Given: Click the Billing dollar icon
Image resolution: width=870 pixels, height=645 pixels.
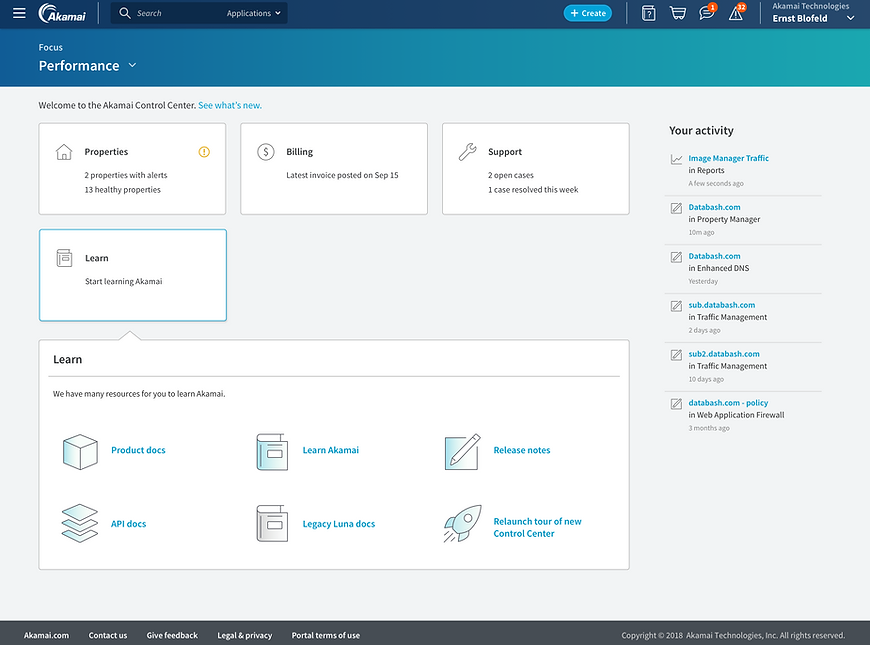Looking at the screenshot, I should click(x=266, y=152).
